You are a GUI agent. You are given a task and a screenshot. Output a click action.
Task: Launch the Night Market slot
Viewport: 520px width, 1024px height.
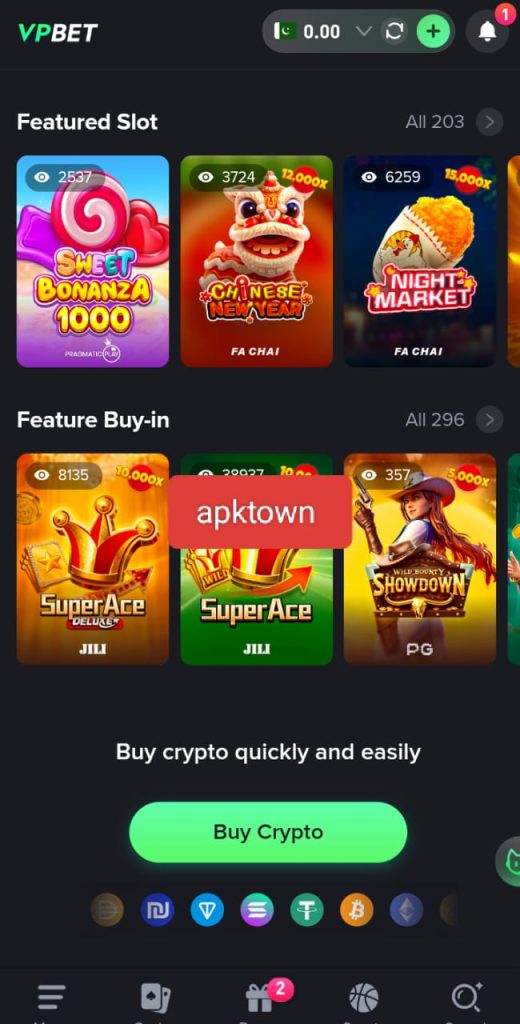pos(420,261)
